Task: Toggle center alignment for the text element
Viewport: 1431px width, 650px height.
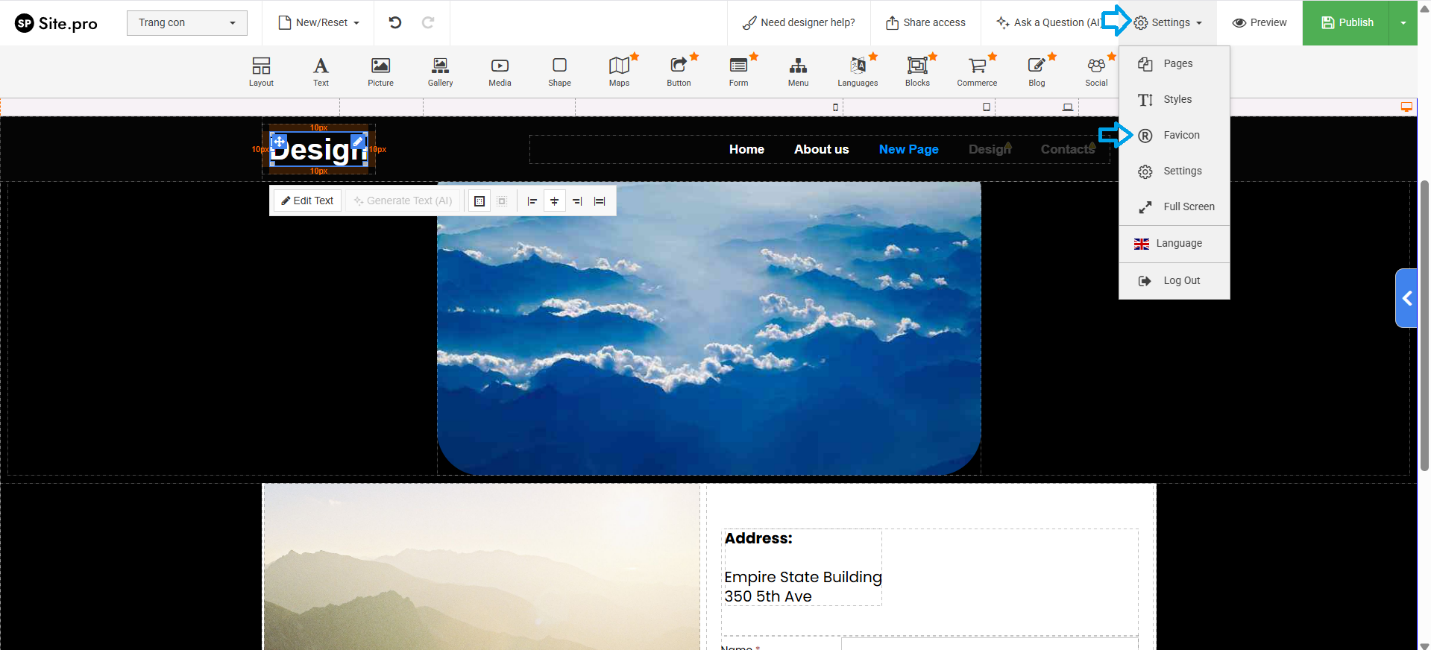Action: 554,201
